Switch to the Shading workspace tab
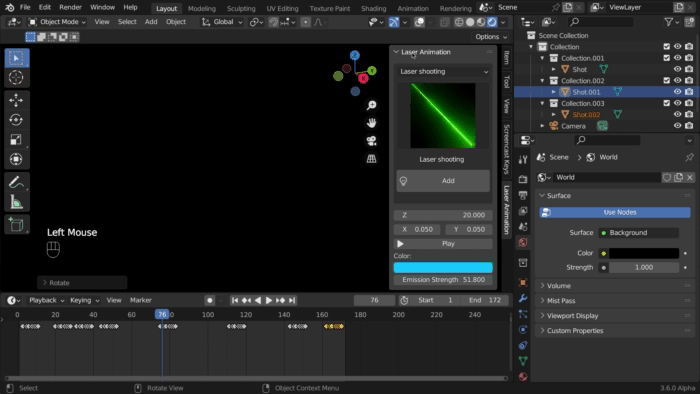This screenshot has height=394, width=700. click(x=373, y=8)
